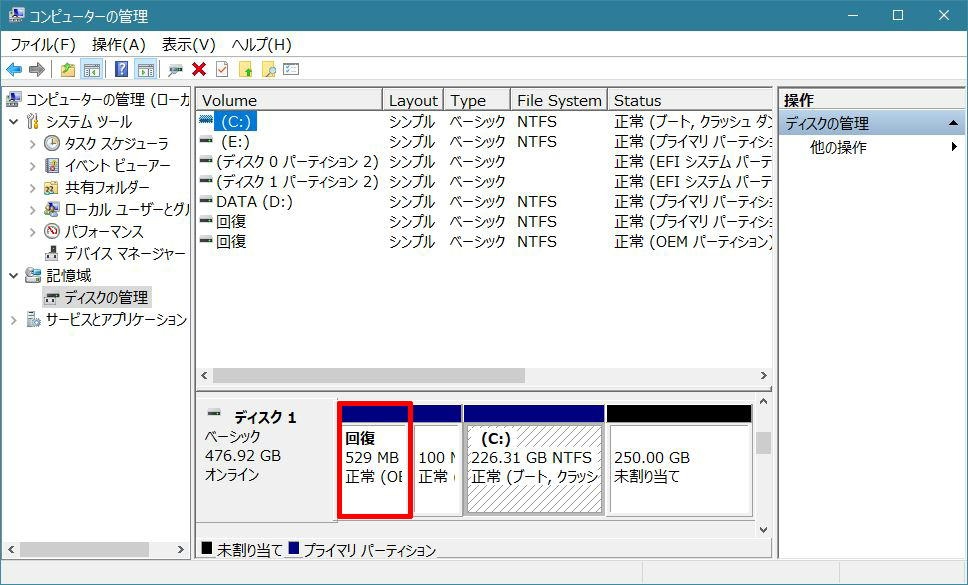Click the properties checkmark page icon
This screenshot has height=585, width=968.
pyautogui.click(x=222, y=69)
